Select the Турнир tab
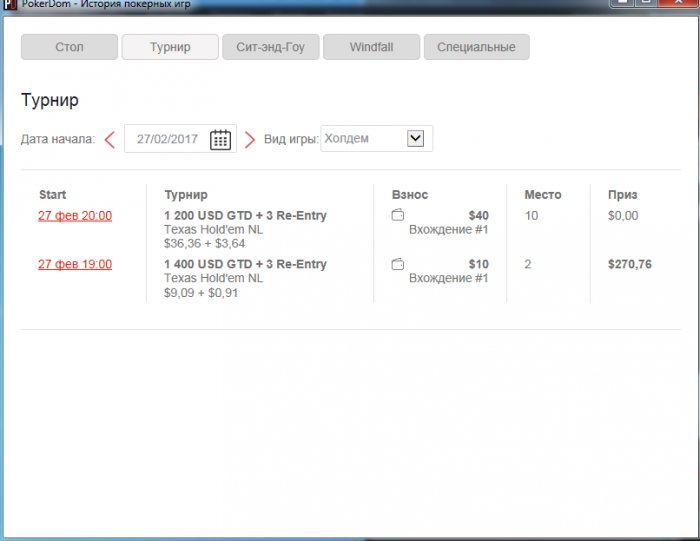Viewport: 700px width, 541px height. [x=170, y=47]
